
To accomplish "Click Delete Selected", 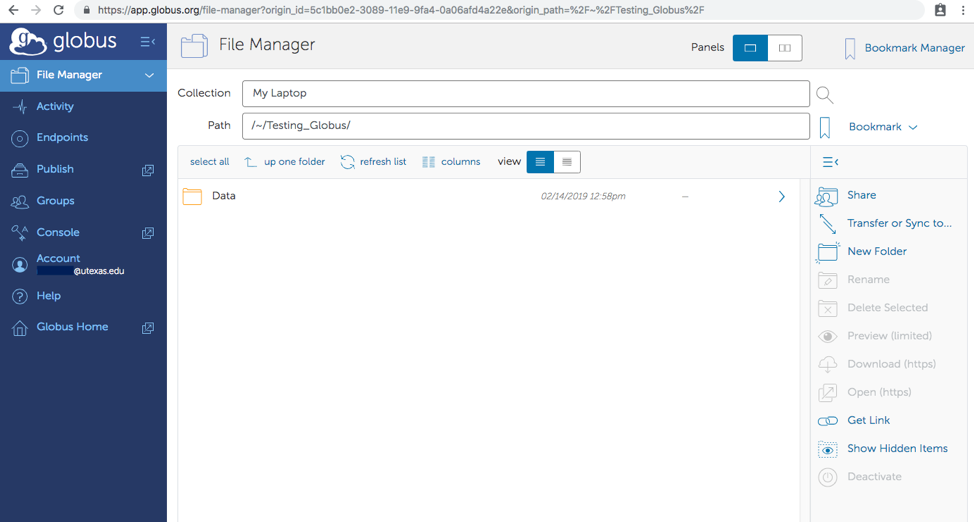I will pyautogui.click(x=888, y=308).
